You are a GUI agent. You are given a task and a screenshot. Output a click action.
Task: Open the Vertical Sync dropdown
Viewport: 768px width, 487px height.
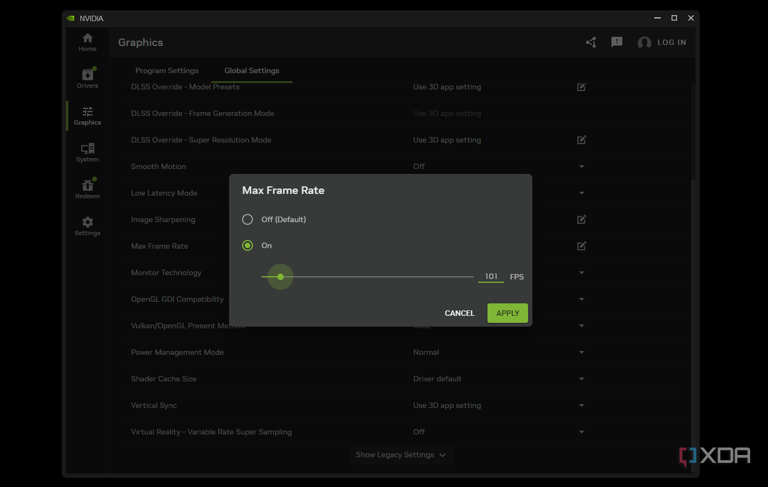(581, 405)
